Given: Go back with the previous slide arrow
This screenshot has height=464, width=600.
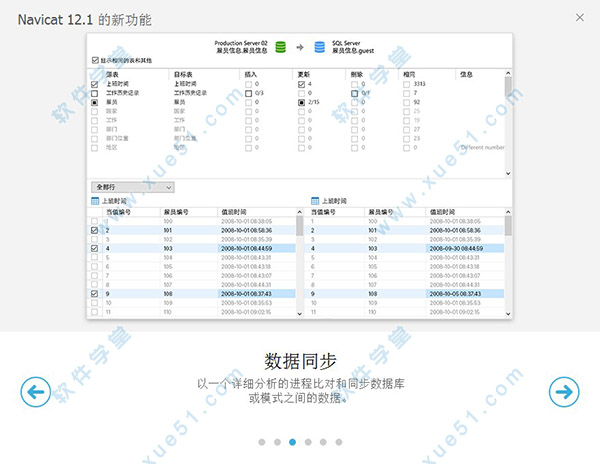Looking at the screenshot, I should tap(36, 392).
